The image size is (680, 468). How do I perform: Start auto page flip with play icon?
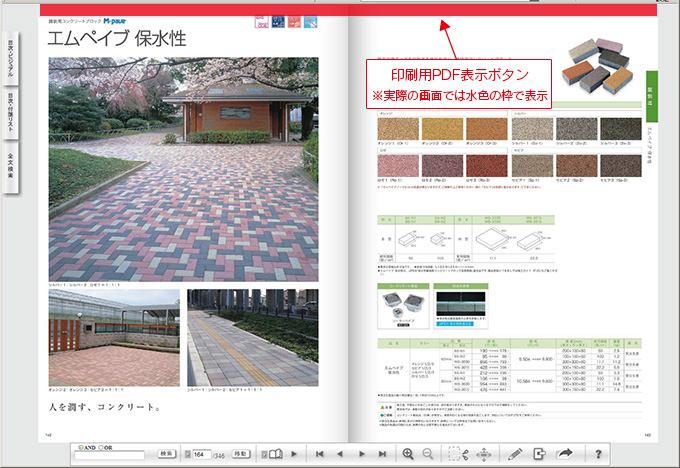(x=294, y=454)
